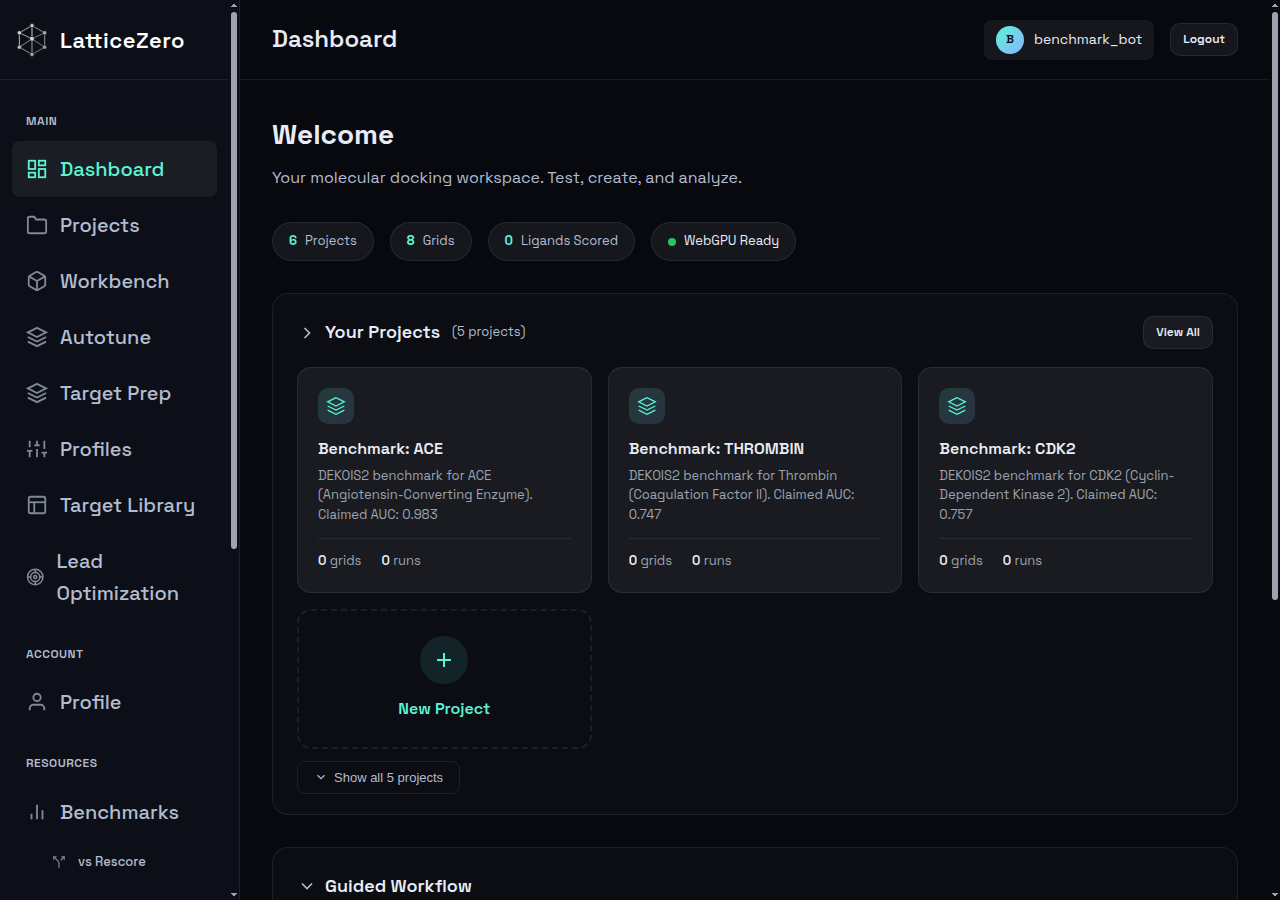Open the Benchmark: THROMBIN project title
Screen dimensions: 1280x900
coord(716,449)
